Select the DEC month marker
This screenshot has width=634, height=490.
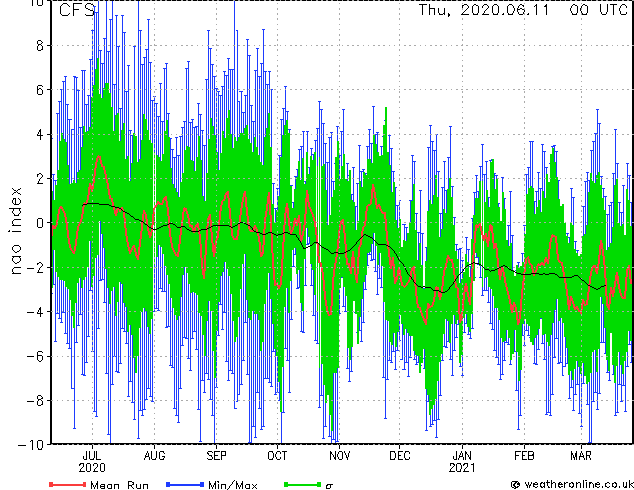(x=400, y=454)
